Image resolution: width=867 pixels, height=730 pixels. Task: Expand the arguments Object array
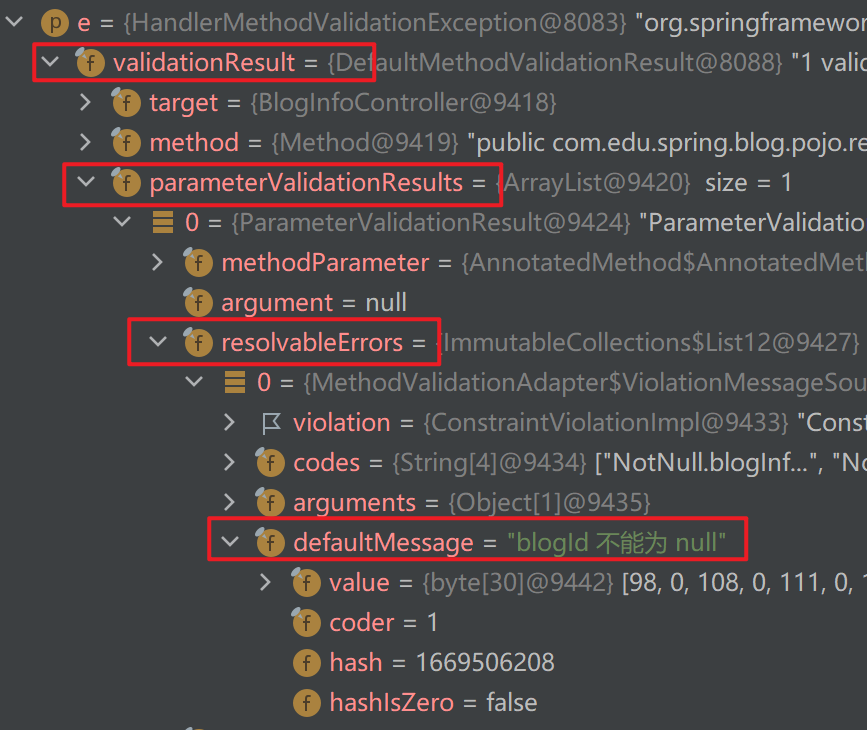coord(229,502)
